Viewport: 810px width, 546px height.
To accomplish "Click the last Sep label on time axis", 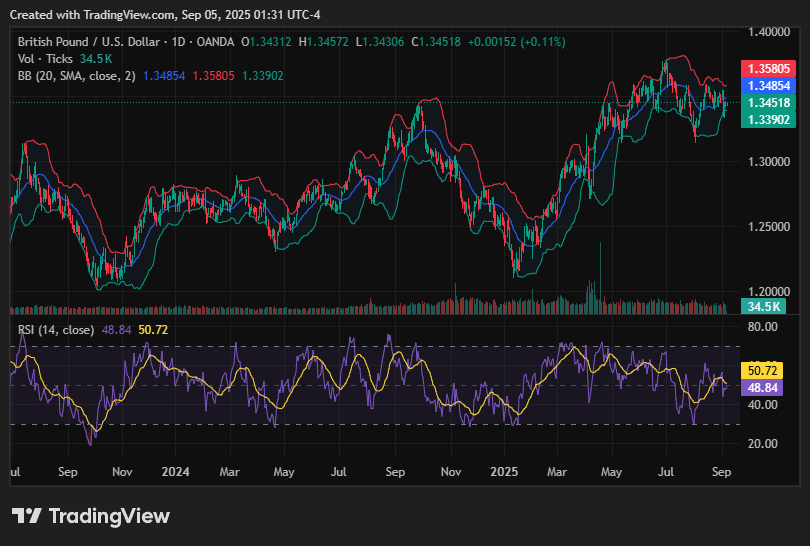I will click(x=721, y=472).
